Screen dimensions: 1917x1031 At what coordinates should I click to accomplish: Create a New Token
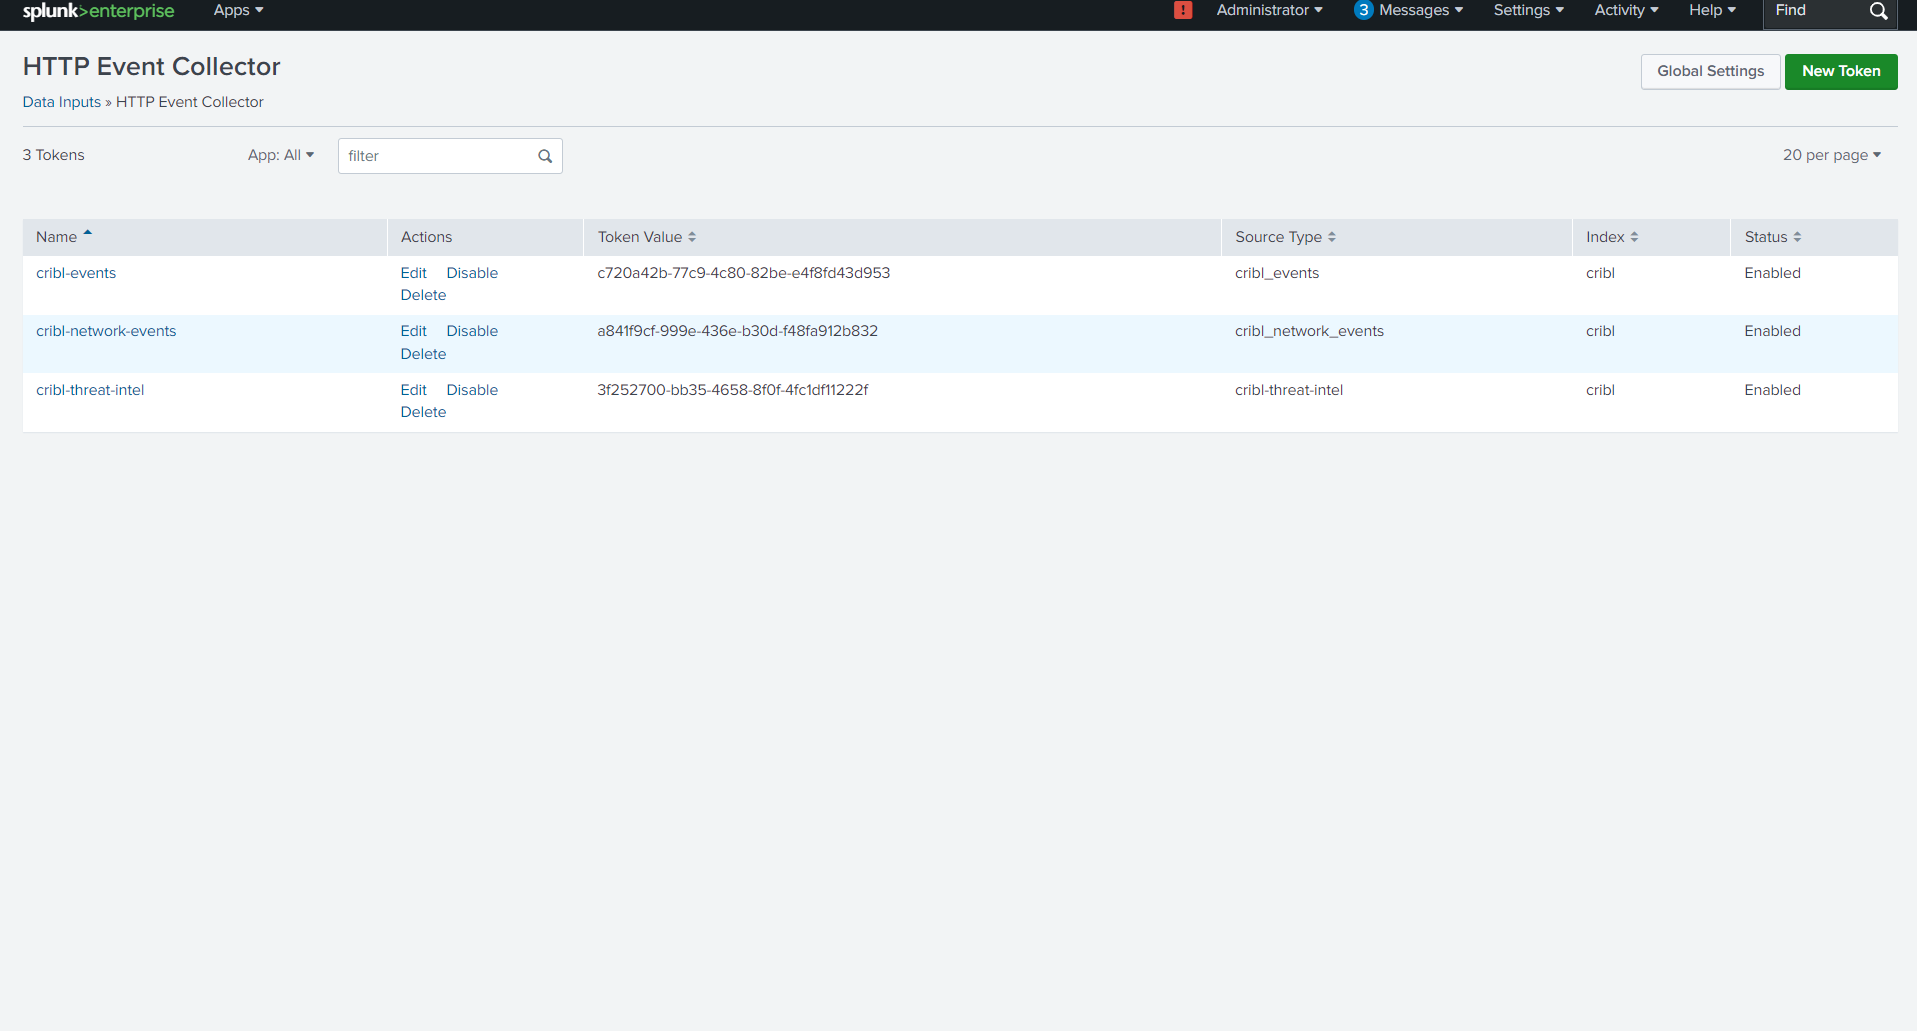pyautogui.click(x=1840, y=71)
